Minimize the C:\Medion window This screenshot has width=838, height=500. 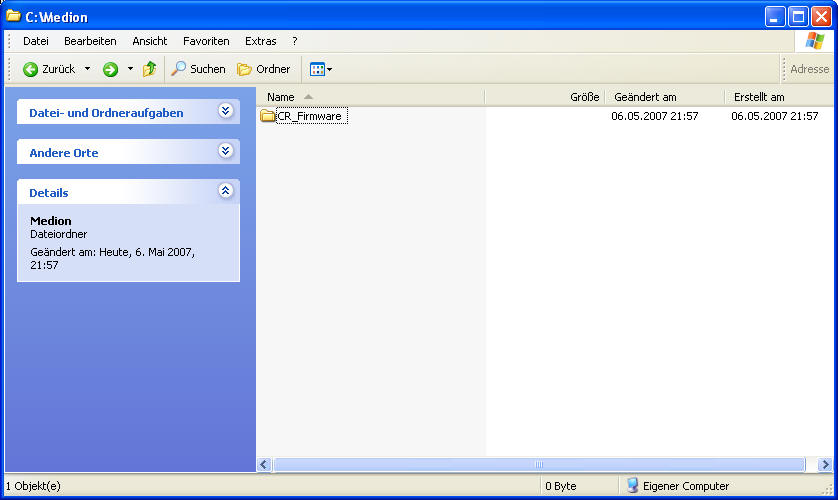point(775,17)
